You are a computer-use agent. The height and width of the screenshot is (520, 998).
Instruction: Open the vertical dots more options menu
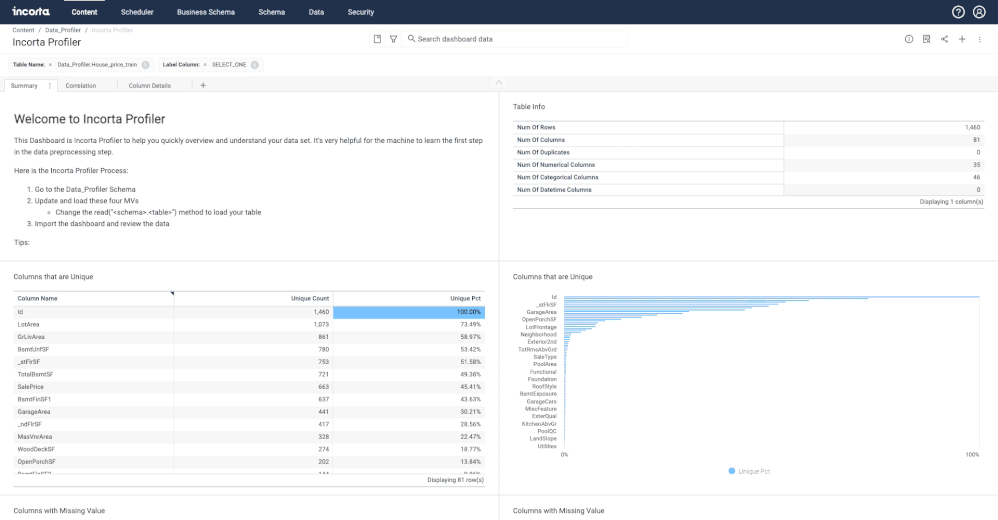coord(980,39)
